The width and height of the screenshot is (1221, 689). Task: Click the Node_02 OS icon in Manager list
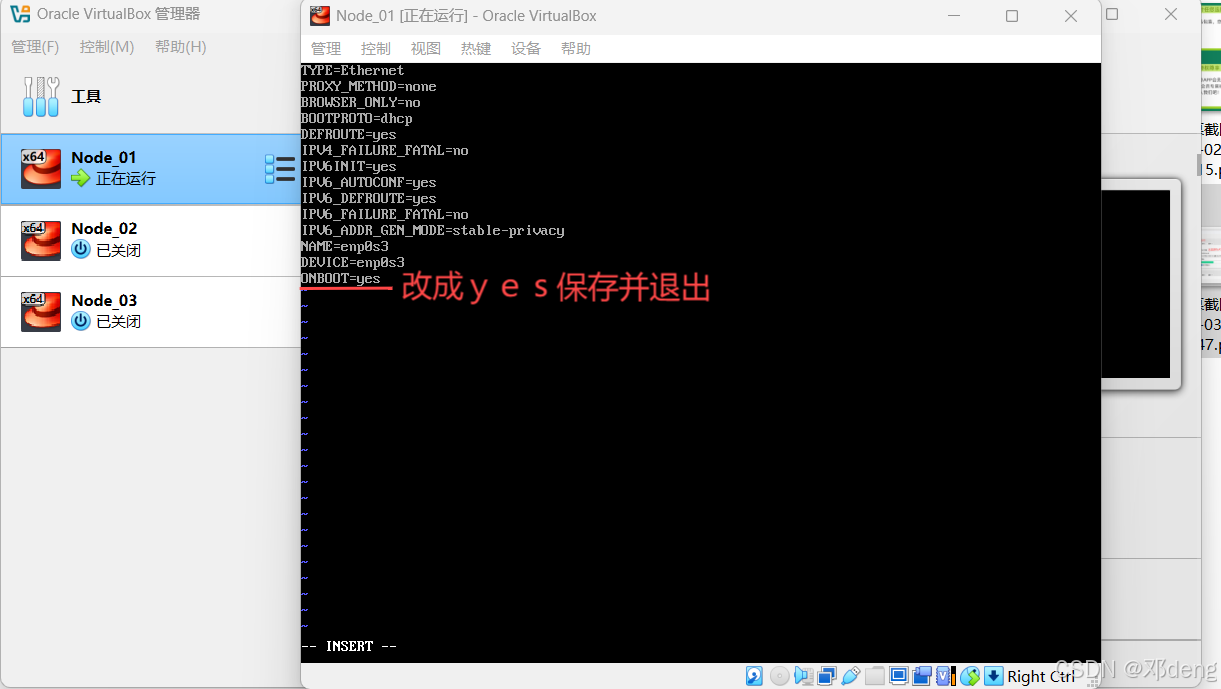coord(41,240)
